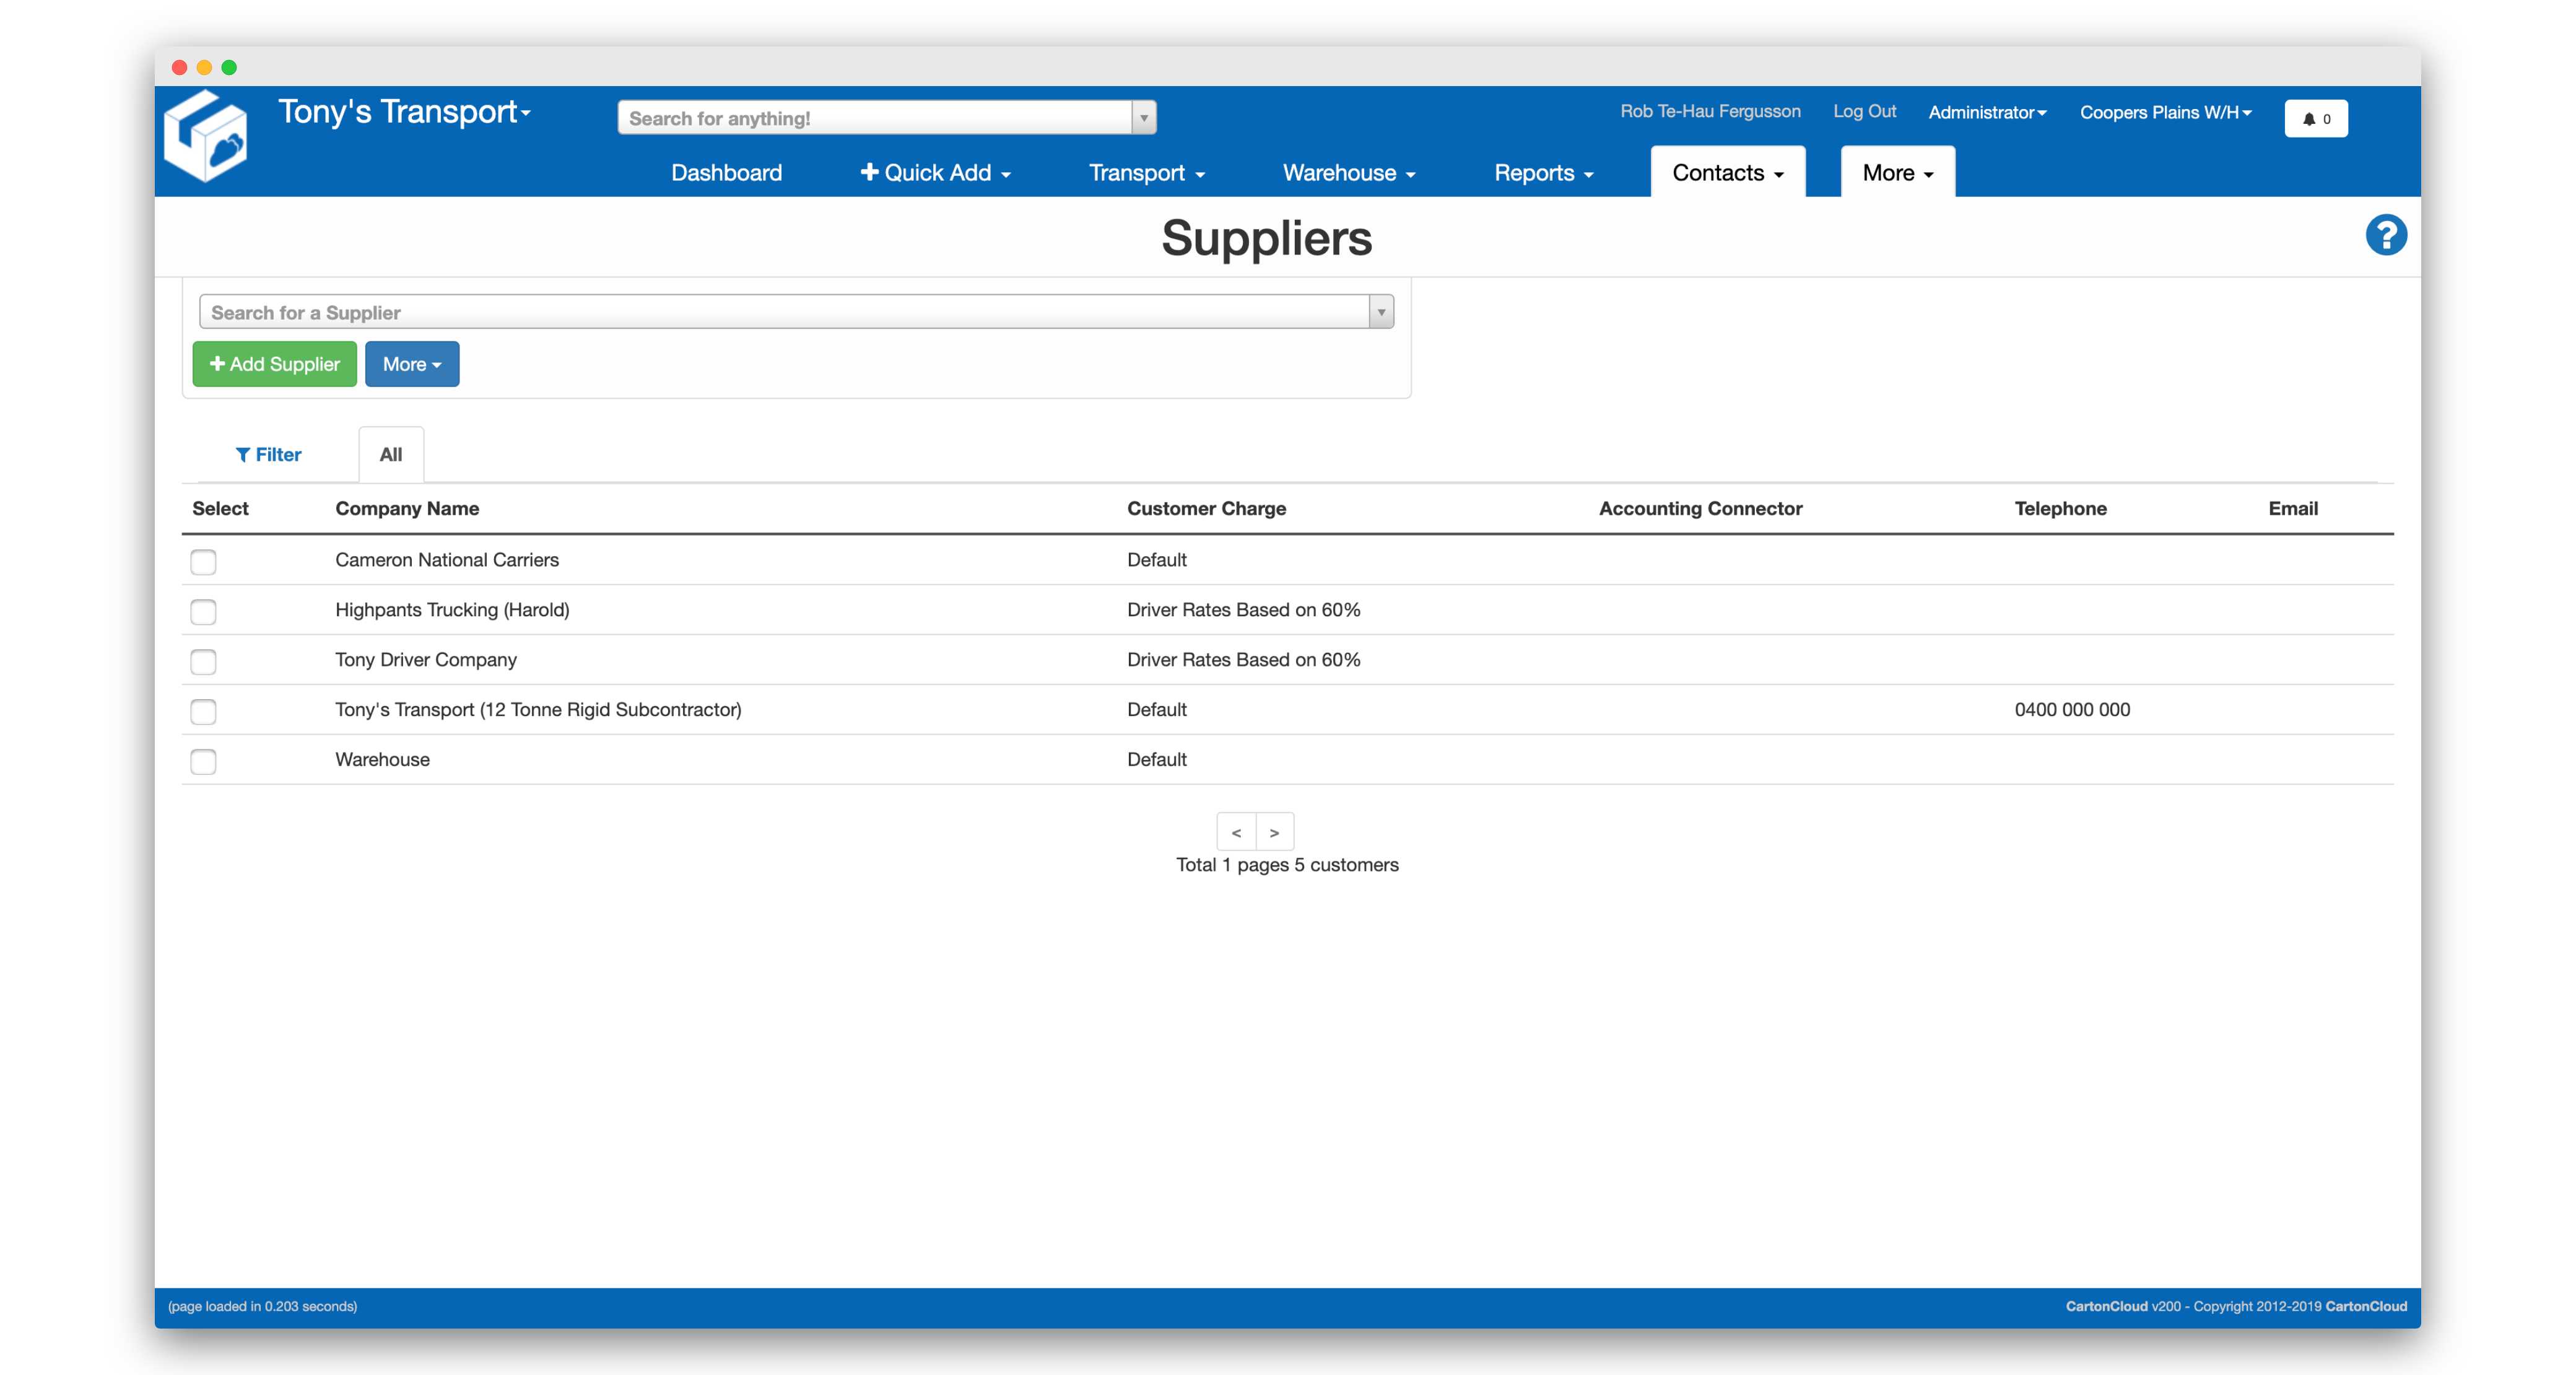Expand the More dropdown beside Add Supplier
The image size is (2576, 1375).
tap(411, 364)
